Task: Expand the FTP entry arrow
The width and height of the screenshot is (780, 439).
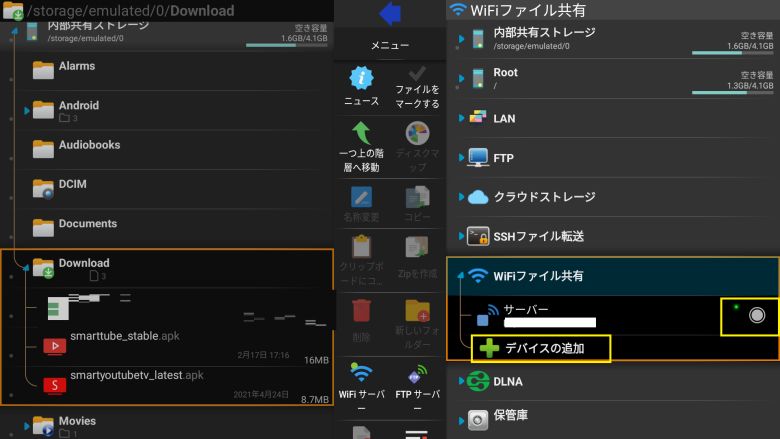Action: (x=461, y=158)
